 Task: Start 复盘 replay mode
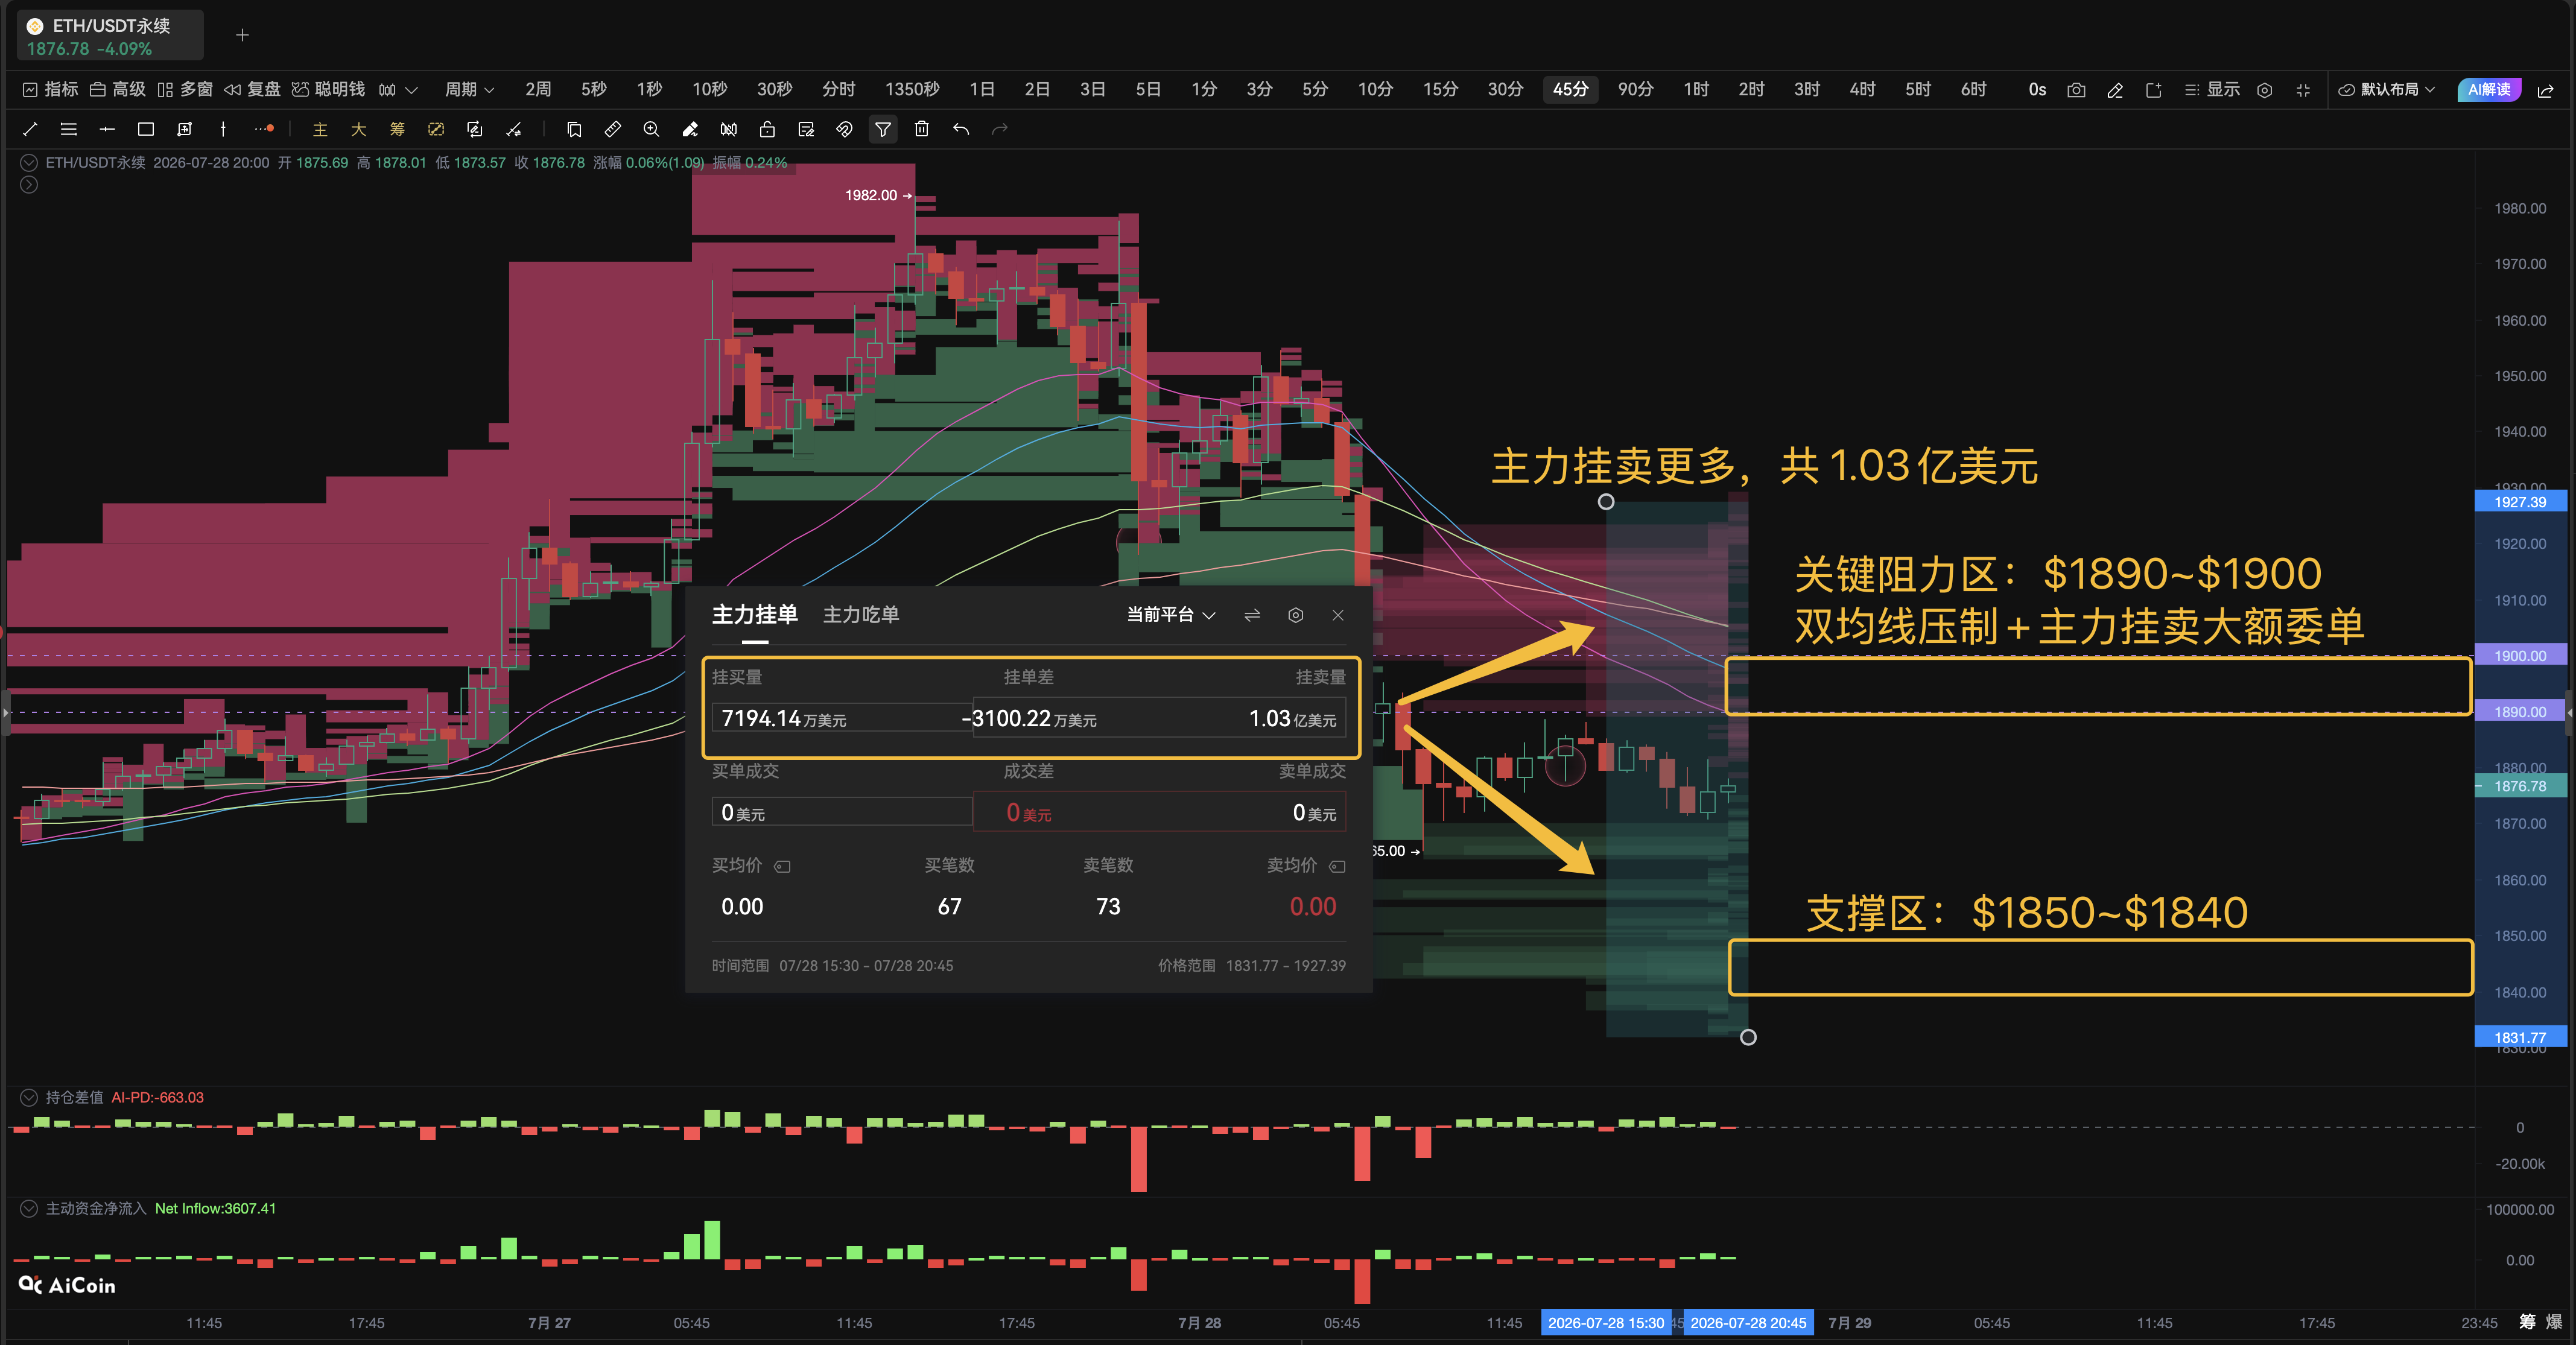(253, 90)
